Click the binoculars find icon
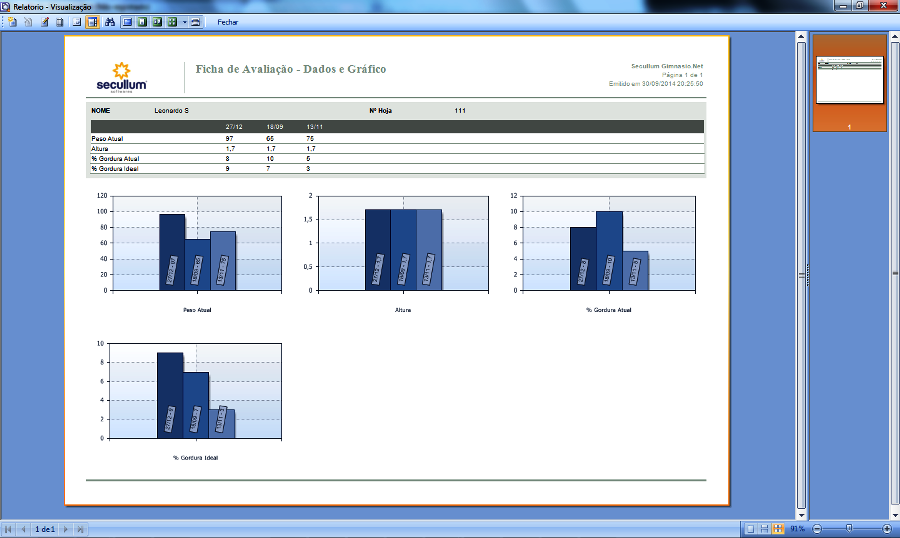900x538 pixels. pos(110,21)
